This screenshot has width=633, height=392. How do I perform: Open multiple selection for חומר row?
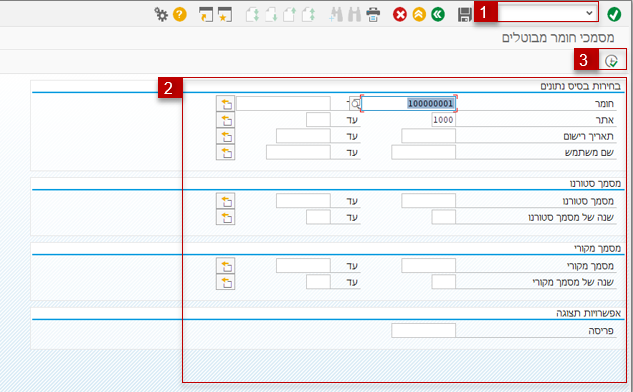tap(225, 104)
